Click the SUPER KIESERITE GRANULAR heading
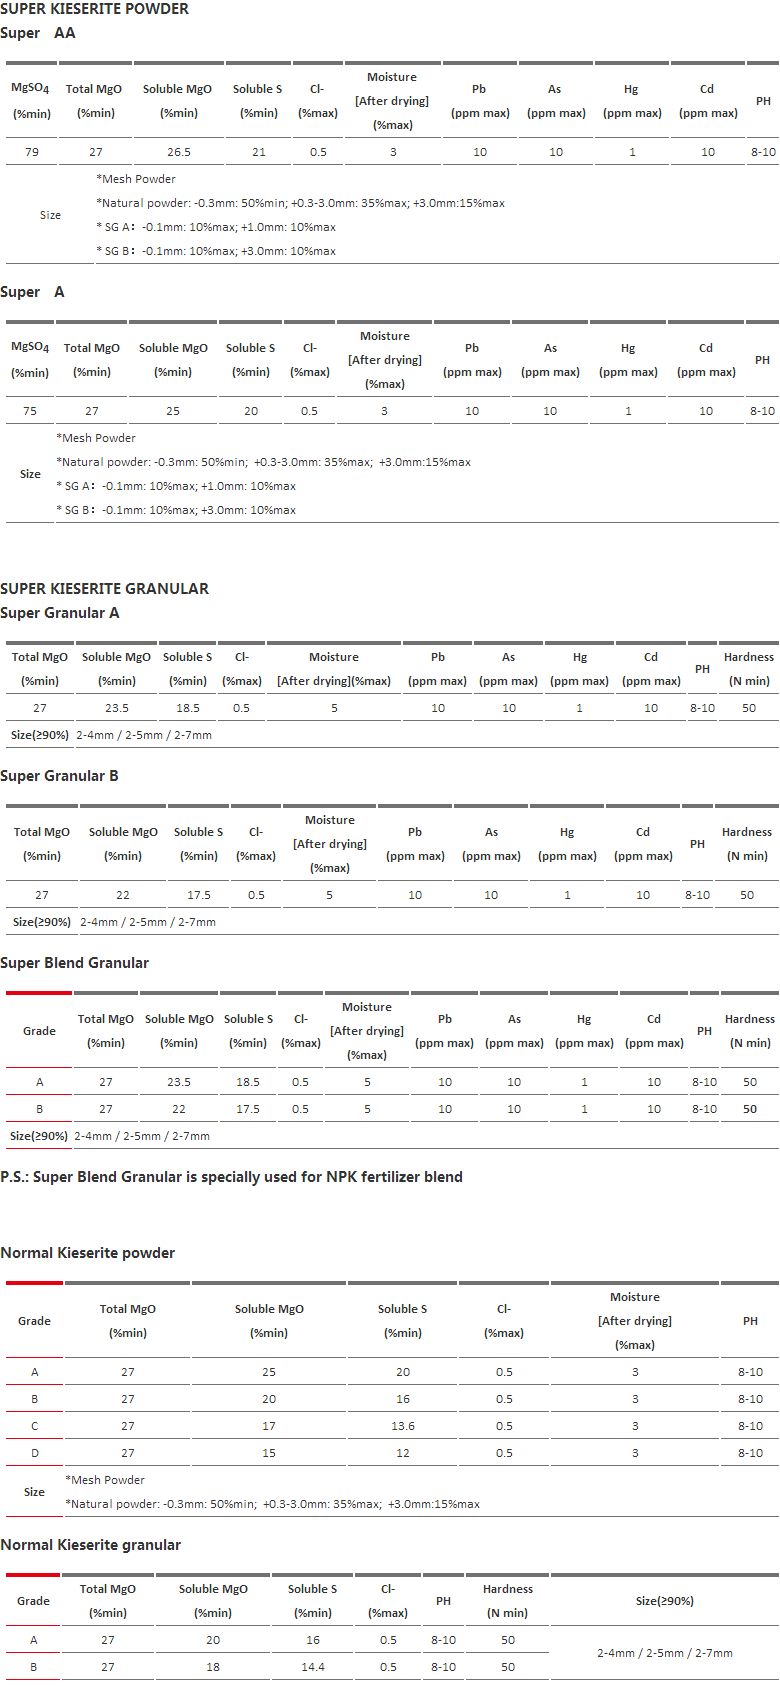 104,589
